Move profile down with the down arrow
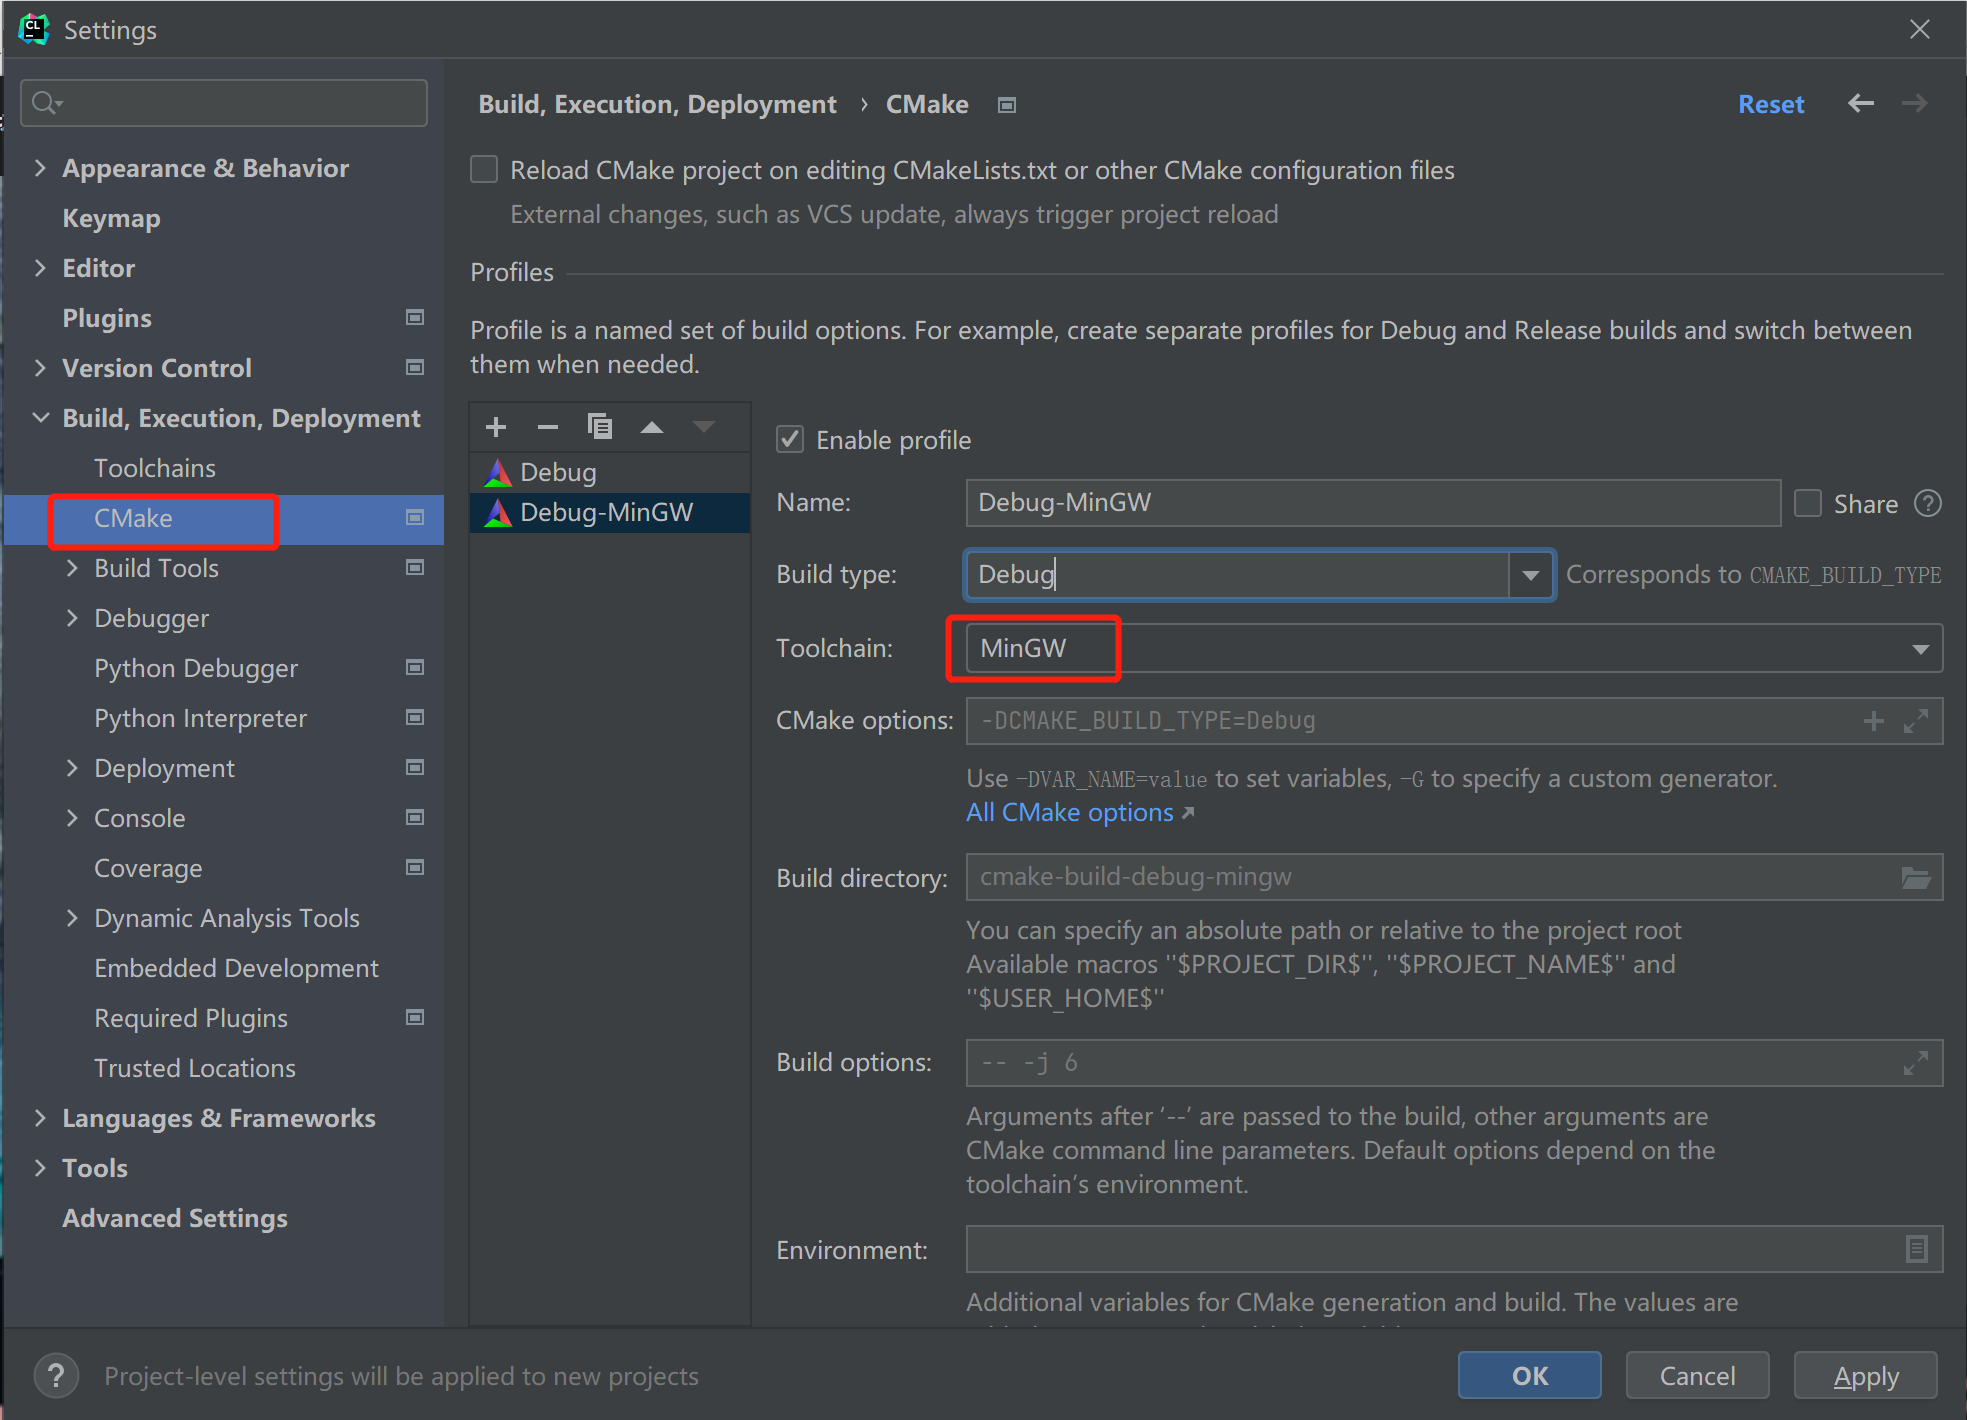The height and width of the screenshot is (1420, 1967). pos(704,427)
